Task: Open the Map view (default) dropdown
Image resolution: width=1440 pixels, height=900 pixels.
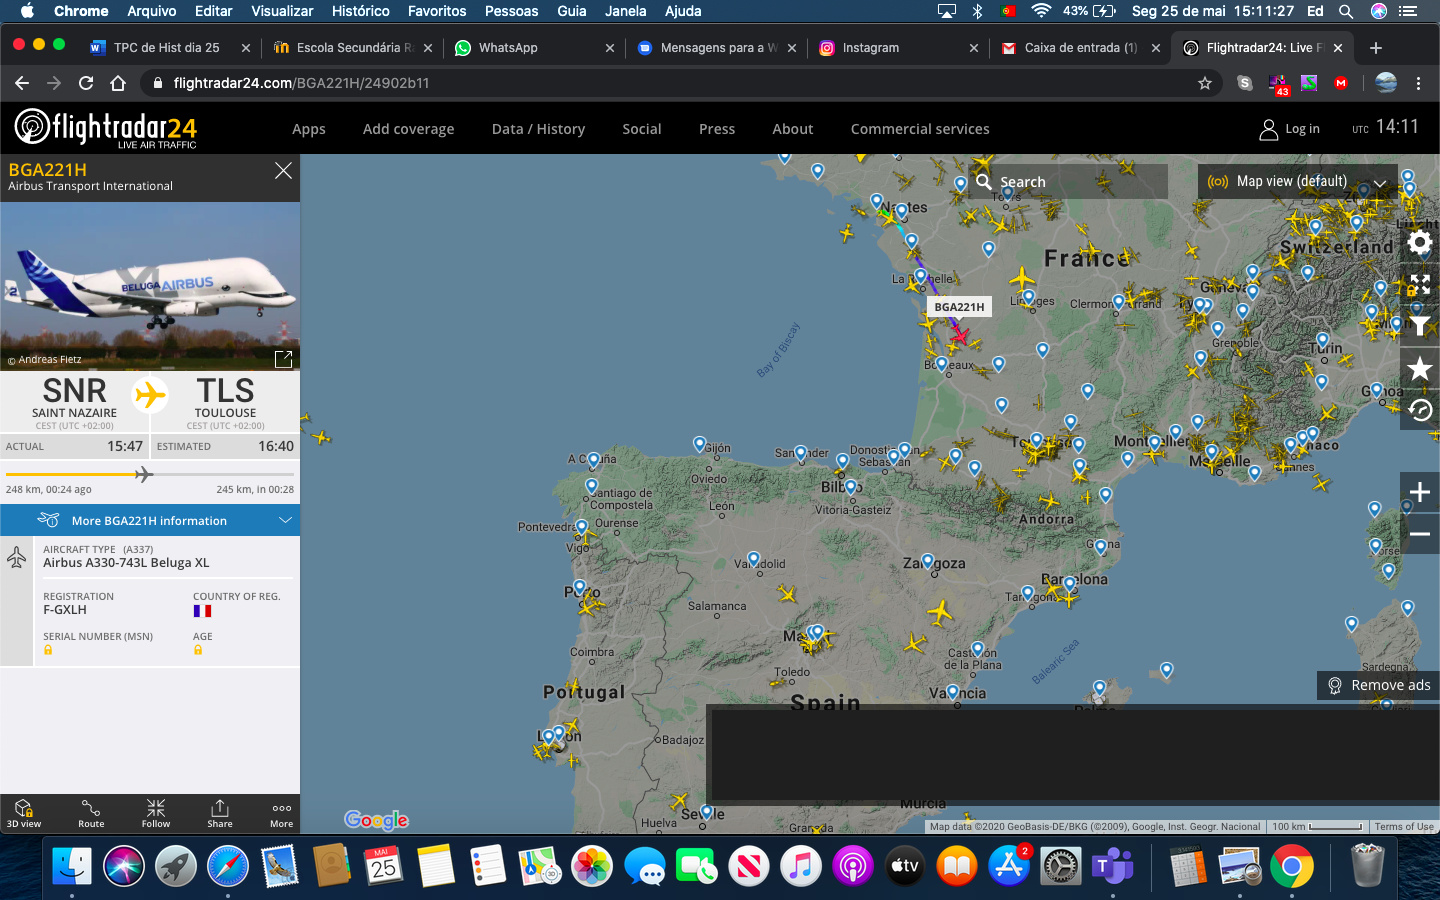Action: (x=1297, y=182)
